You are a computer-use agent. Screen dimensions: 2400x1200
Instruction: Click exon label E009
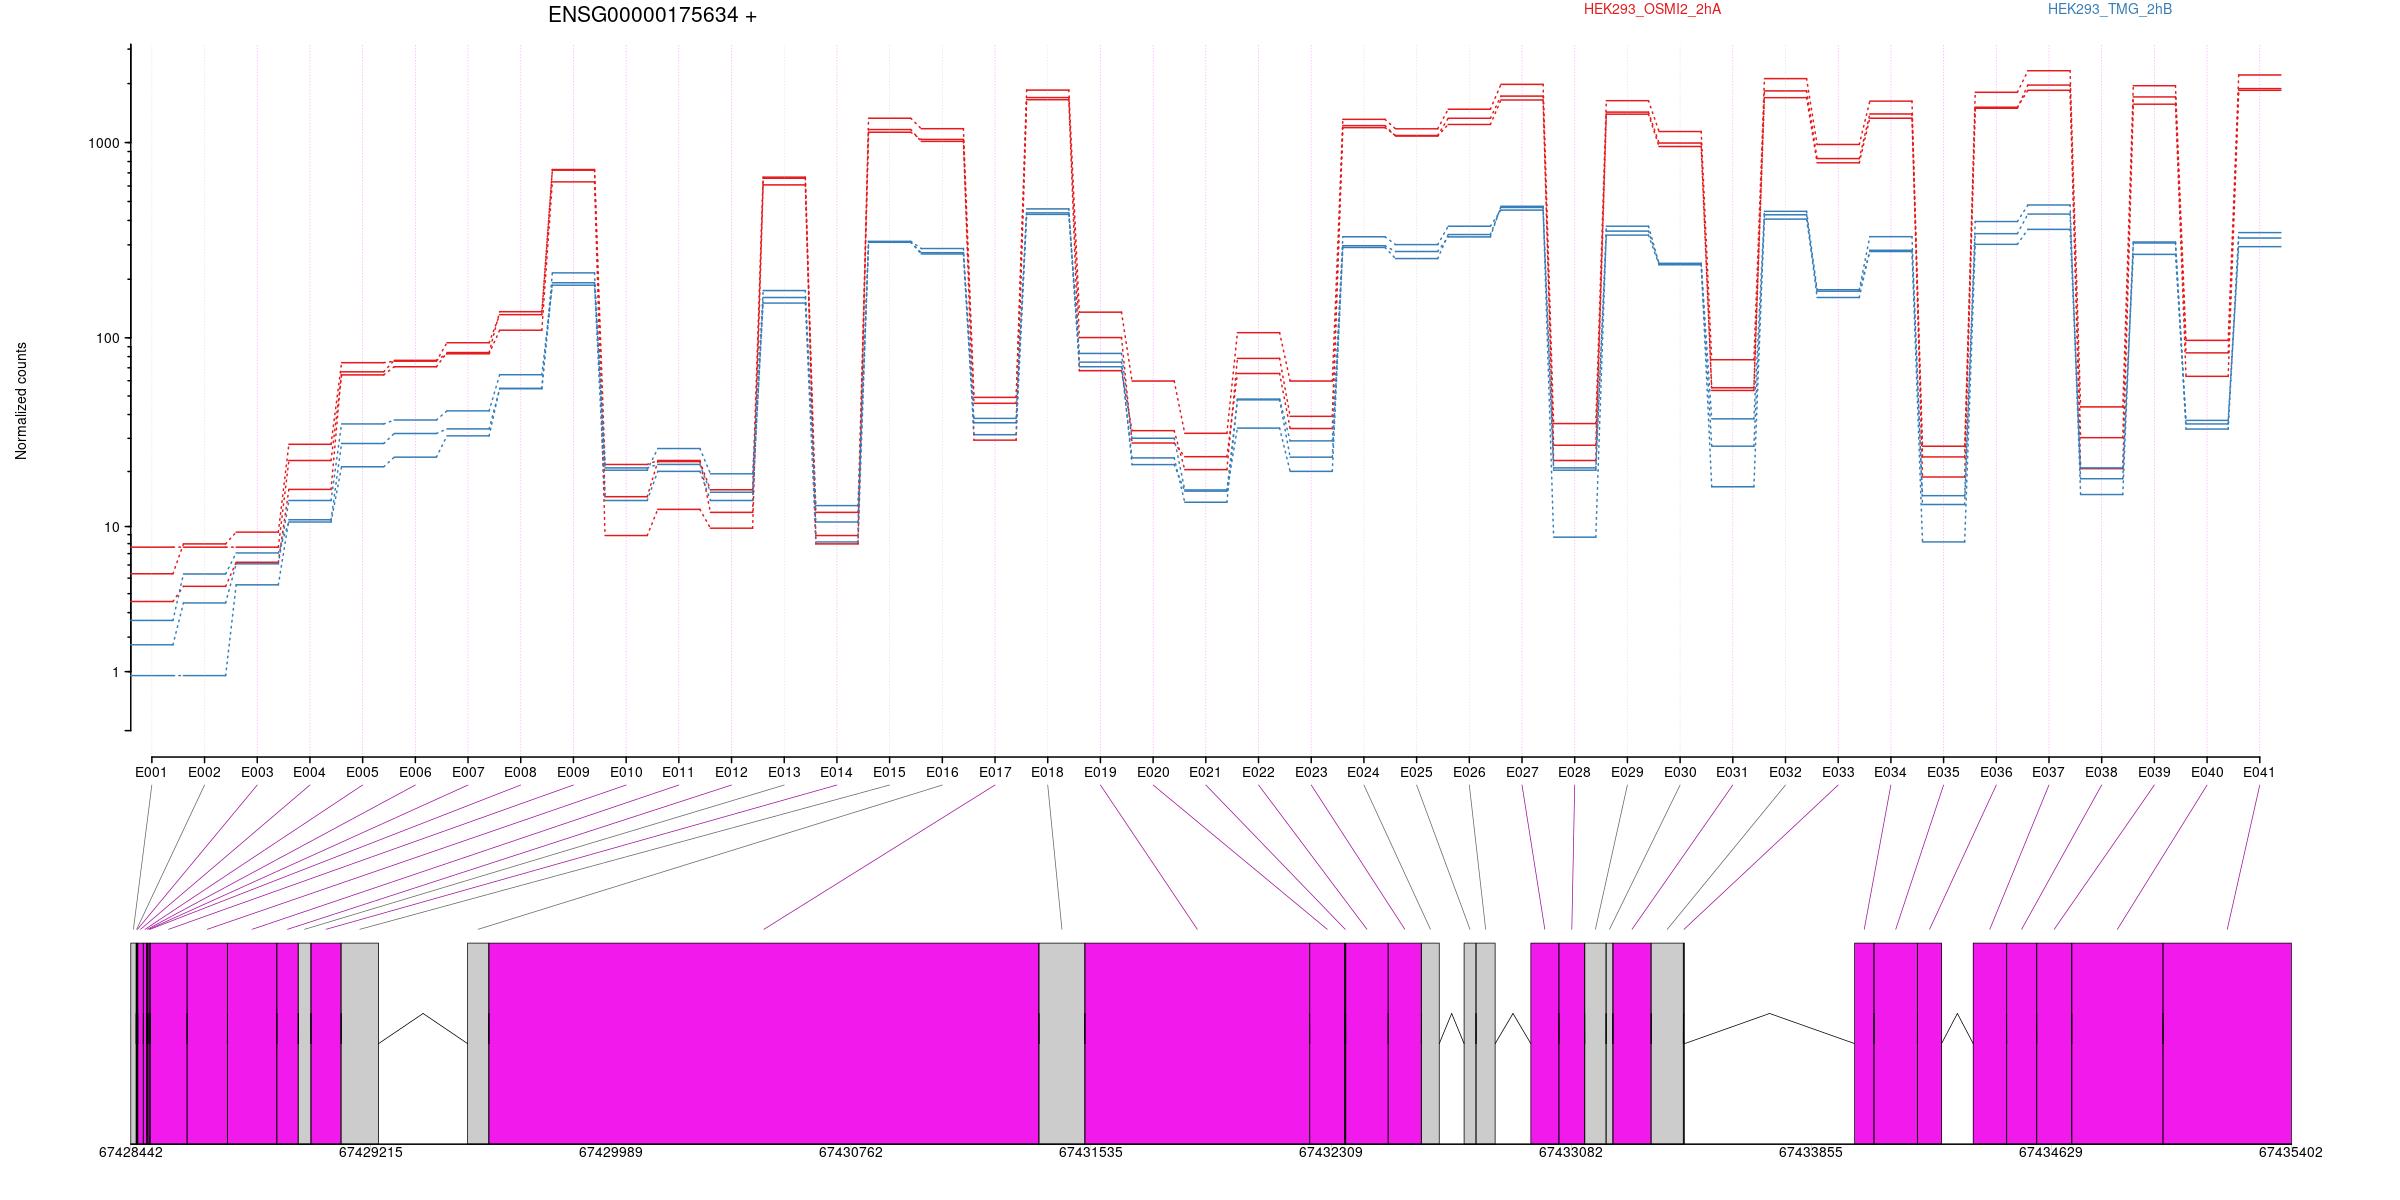(573, 772)
